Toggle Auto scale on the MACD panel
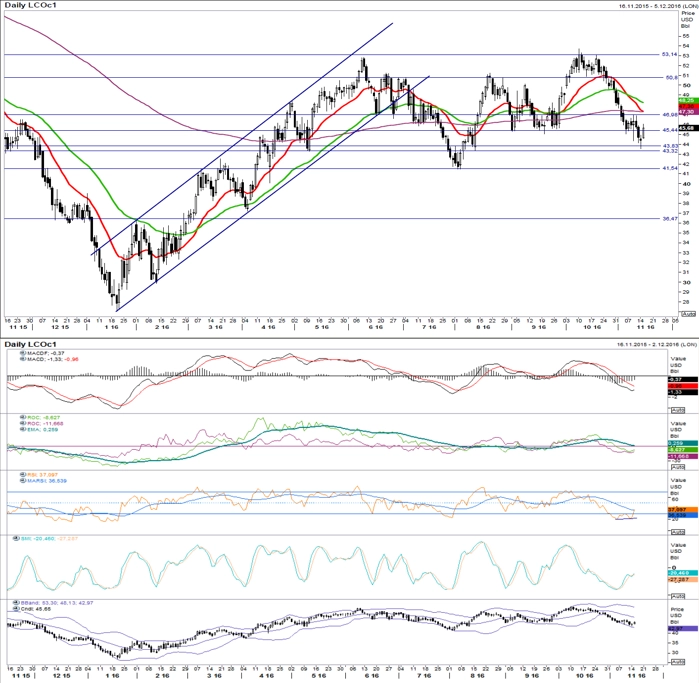699x683 pixels. click(678, 410)
